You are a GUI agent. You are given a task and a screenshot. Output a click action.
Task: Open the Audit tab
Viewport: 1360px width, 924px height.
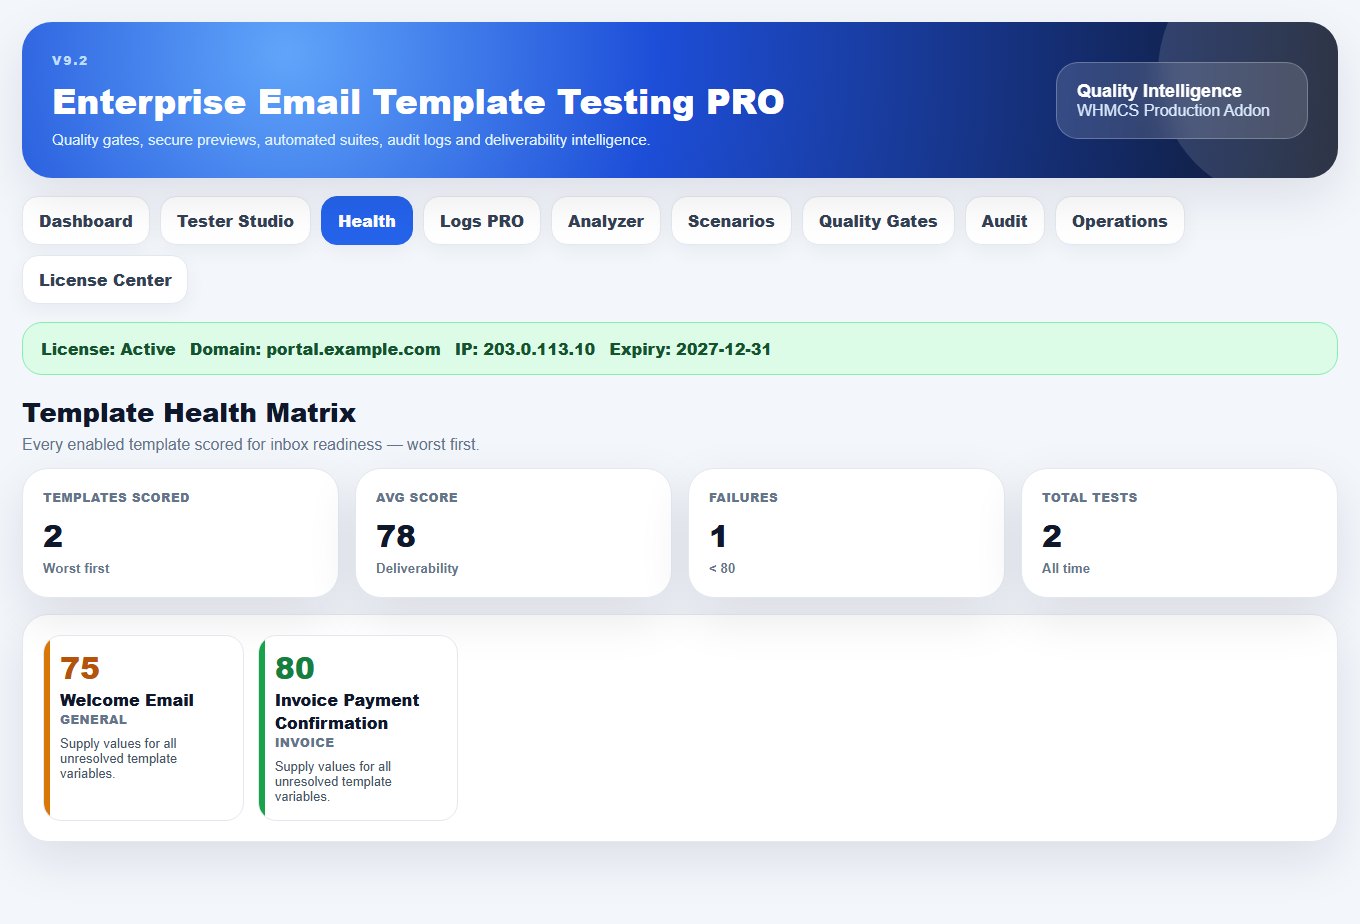pos(1004,221)
